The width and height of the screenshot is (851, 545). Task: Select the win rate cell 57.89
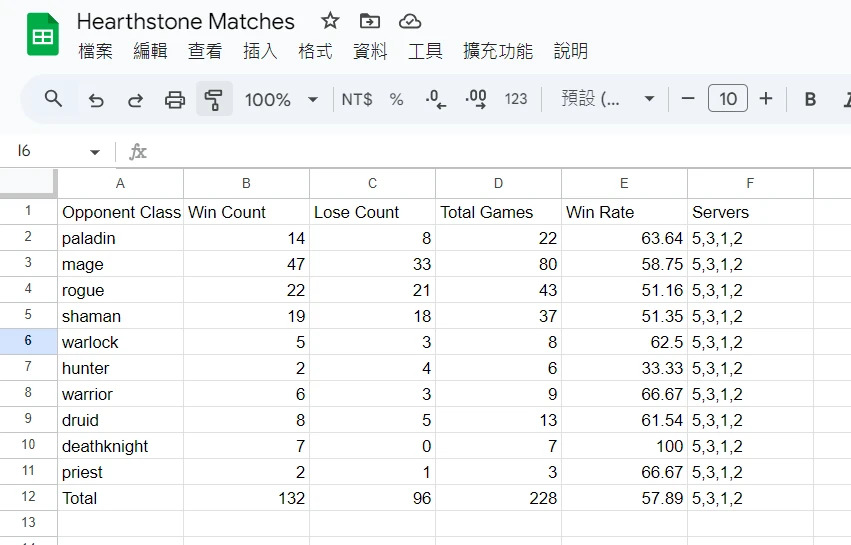(x=624, y=498)
